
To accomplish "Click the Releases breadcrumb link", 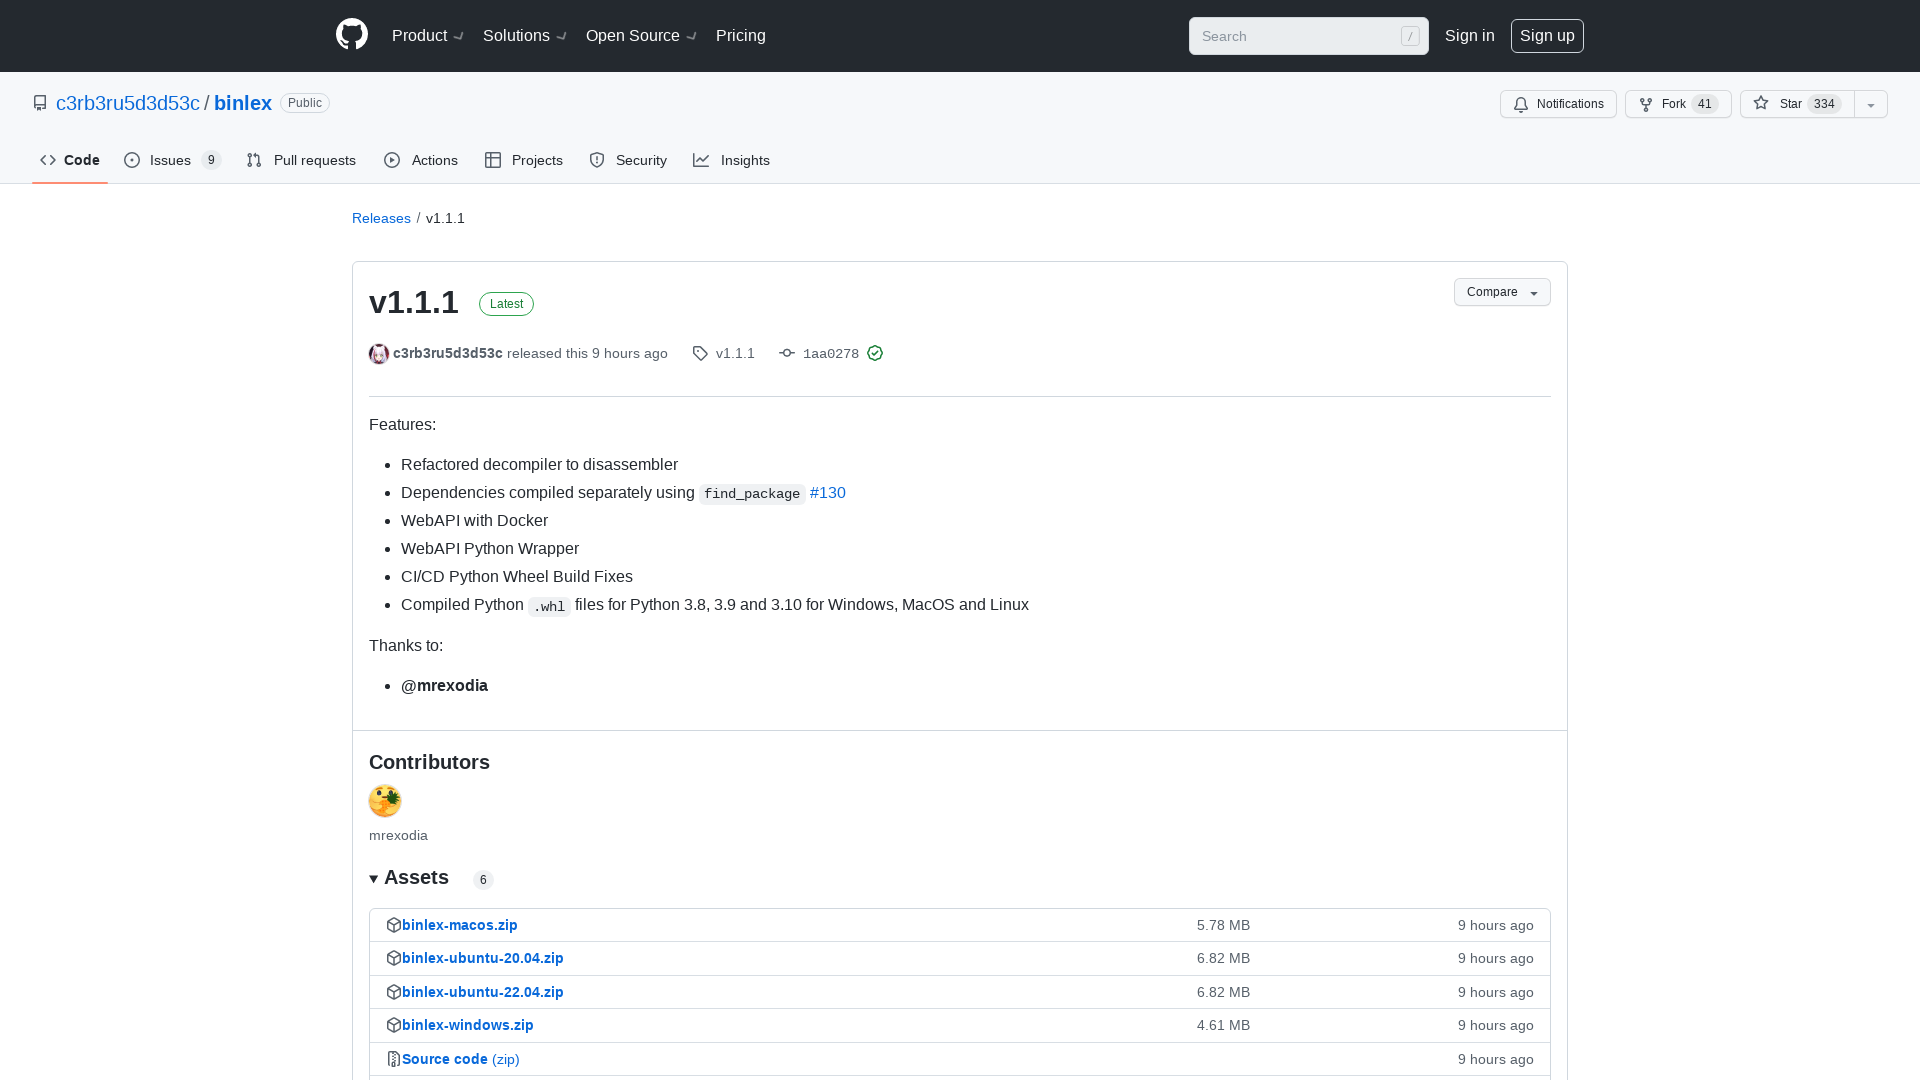I will (x=381, y=218).
